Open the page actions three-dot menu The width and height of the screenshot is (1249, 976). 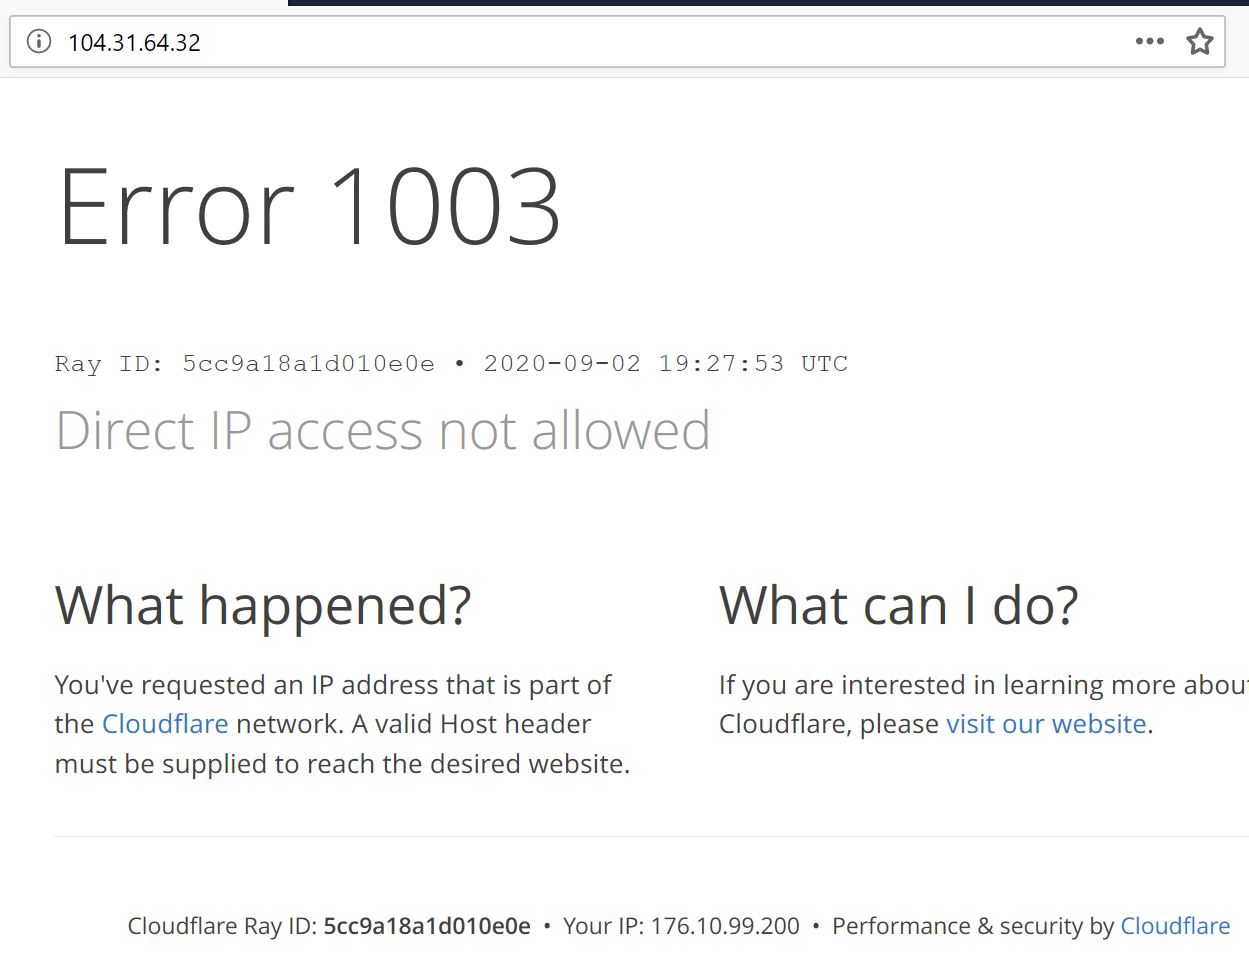coord(1150,41)
